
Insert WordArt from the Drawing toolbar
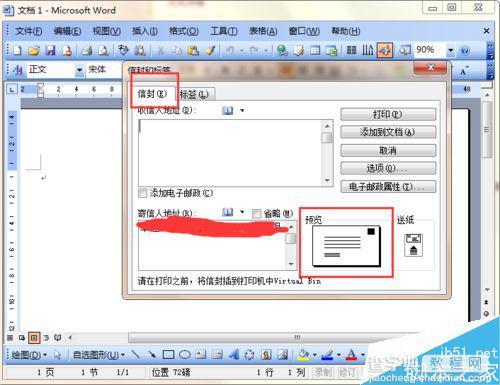[x=234, y=354]
